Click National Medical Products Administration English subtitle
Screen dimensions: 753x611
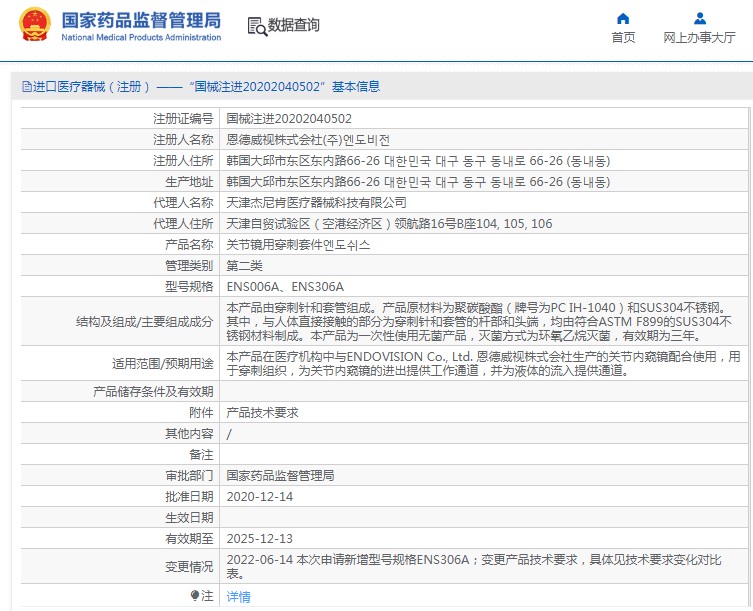(141, 37)
